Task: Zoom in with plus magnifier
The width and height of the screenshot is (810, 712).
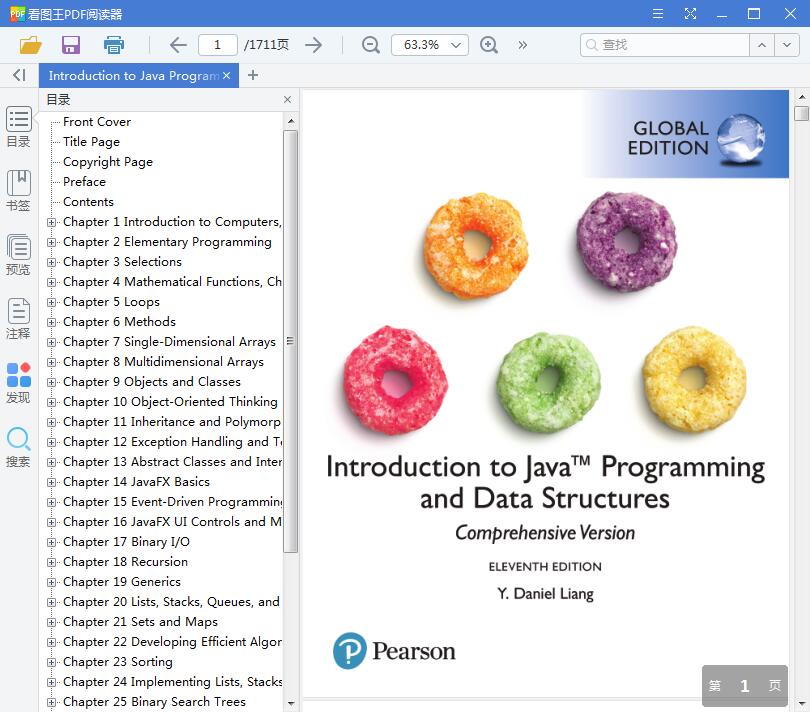Action: tap(489, 45)
